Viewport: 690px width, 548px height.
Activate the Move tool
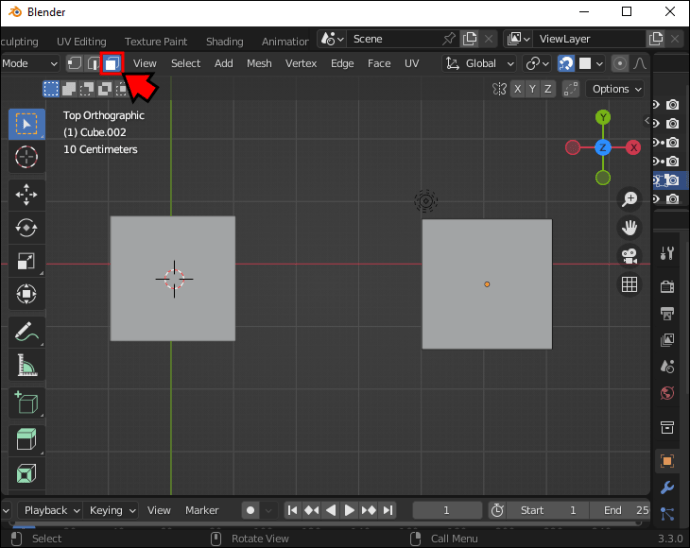click(x=26, y=194)
